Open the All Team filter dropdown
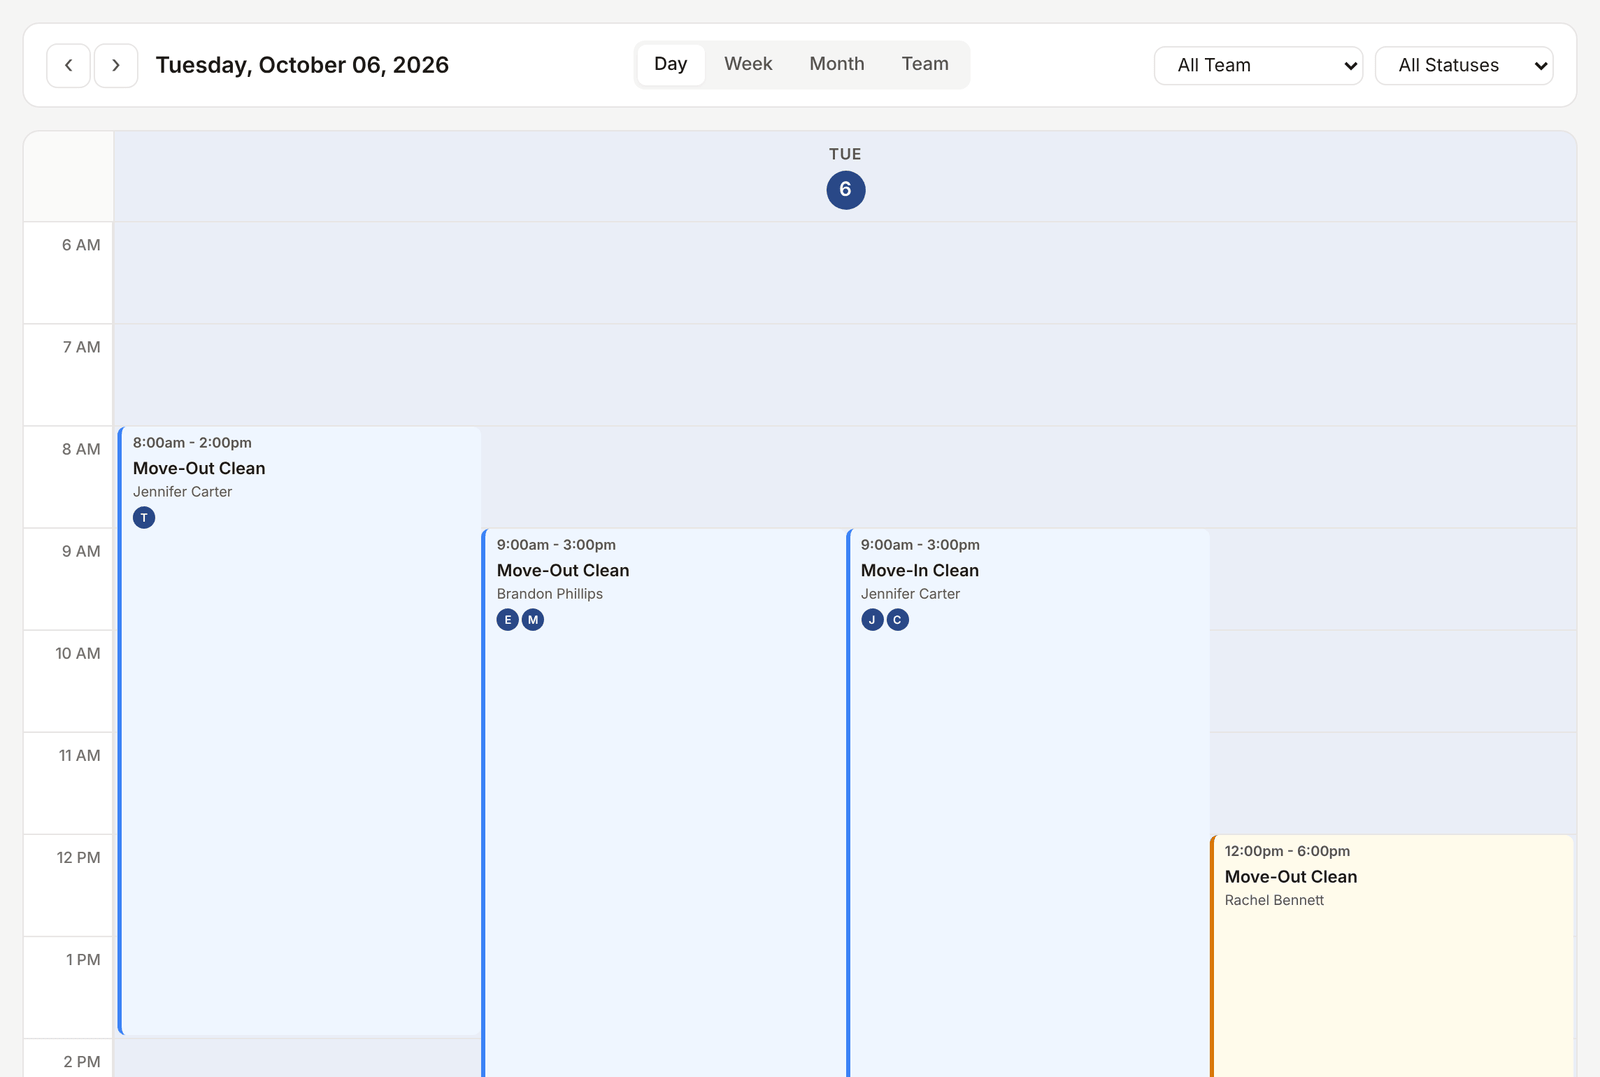Image resolution: width=1600 pixels, height=1077 pixels. [x=1258, y=66]
